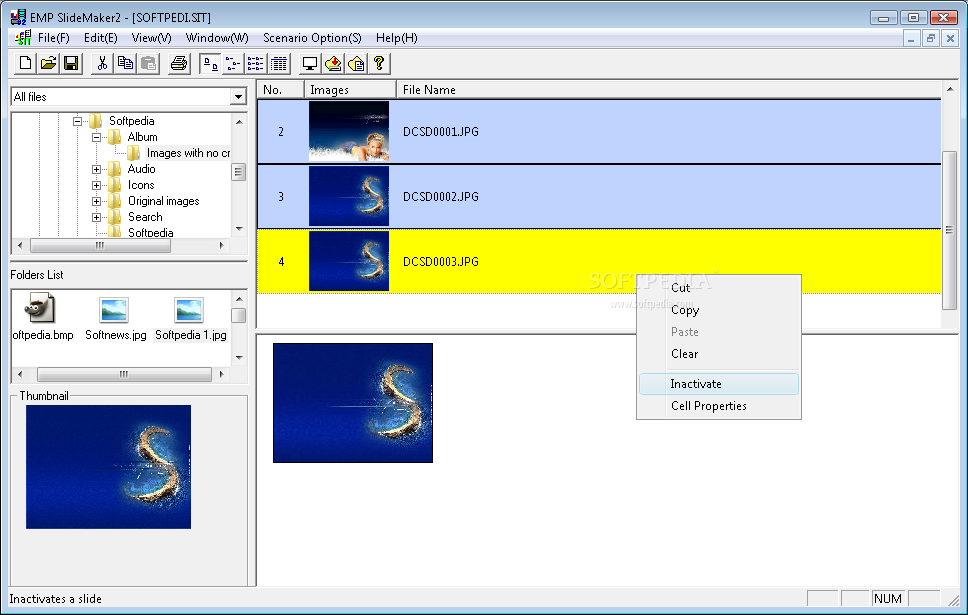Click the slide 3 thumbnail image
This screenshot has width=968, height=615.
tap(349, 196)
